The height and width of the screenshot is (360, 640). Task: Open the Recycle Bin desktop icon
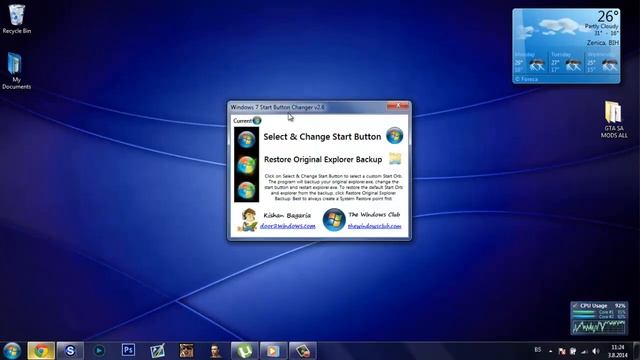click(x=17, y=19)
